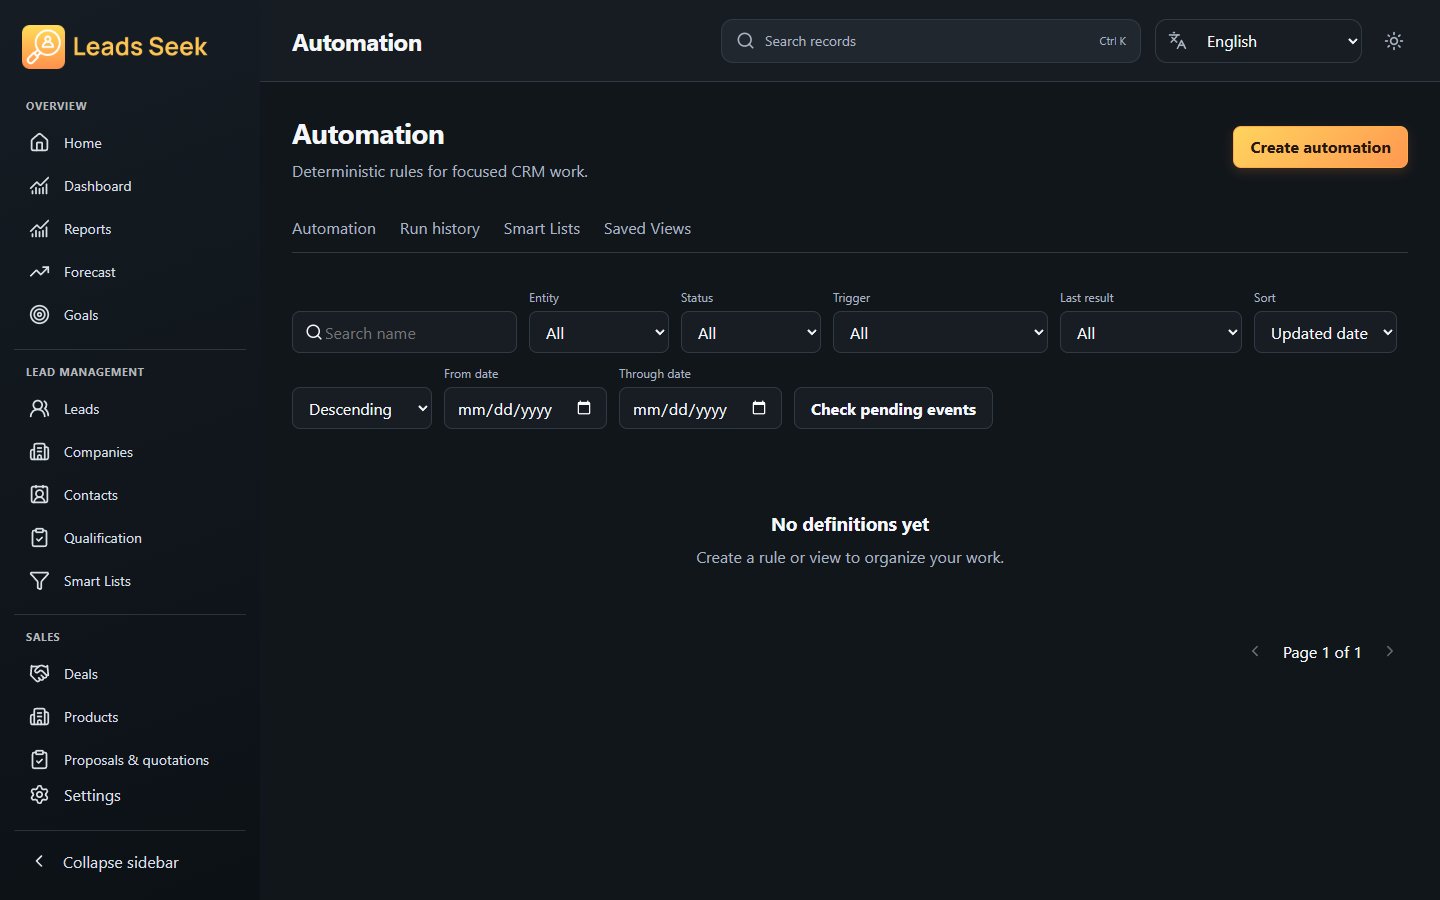Click the Through date input field
This screenshot has width=1440, height=900.
(x=700, y=408)
